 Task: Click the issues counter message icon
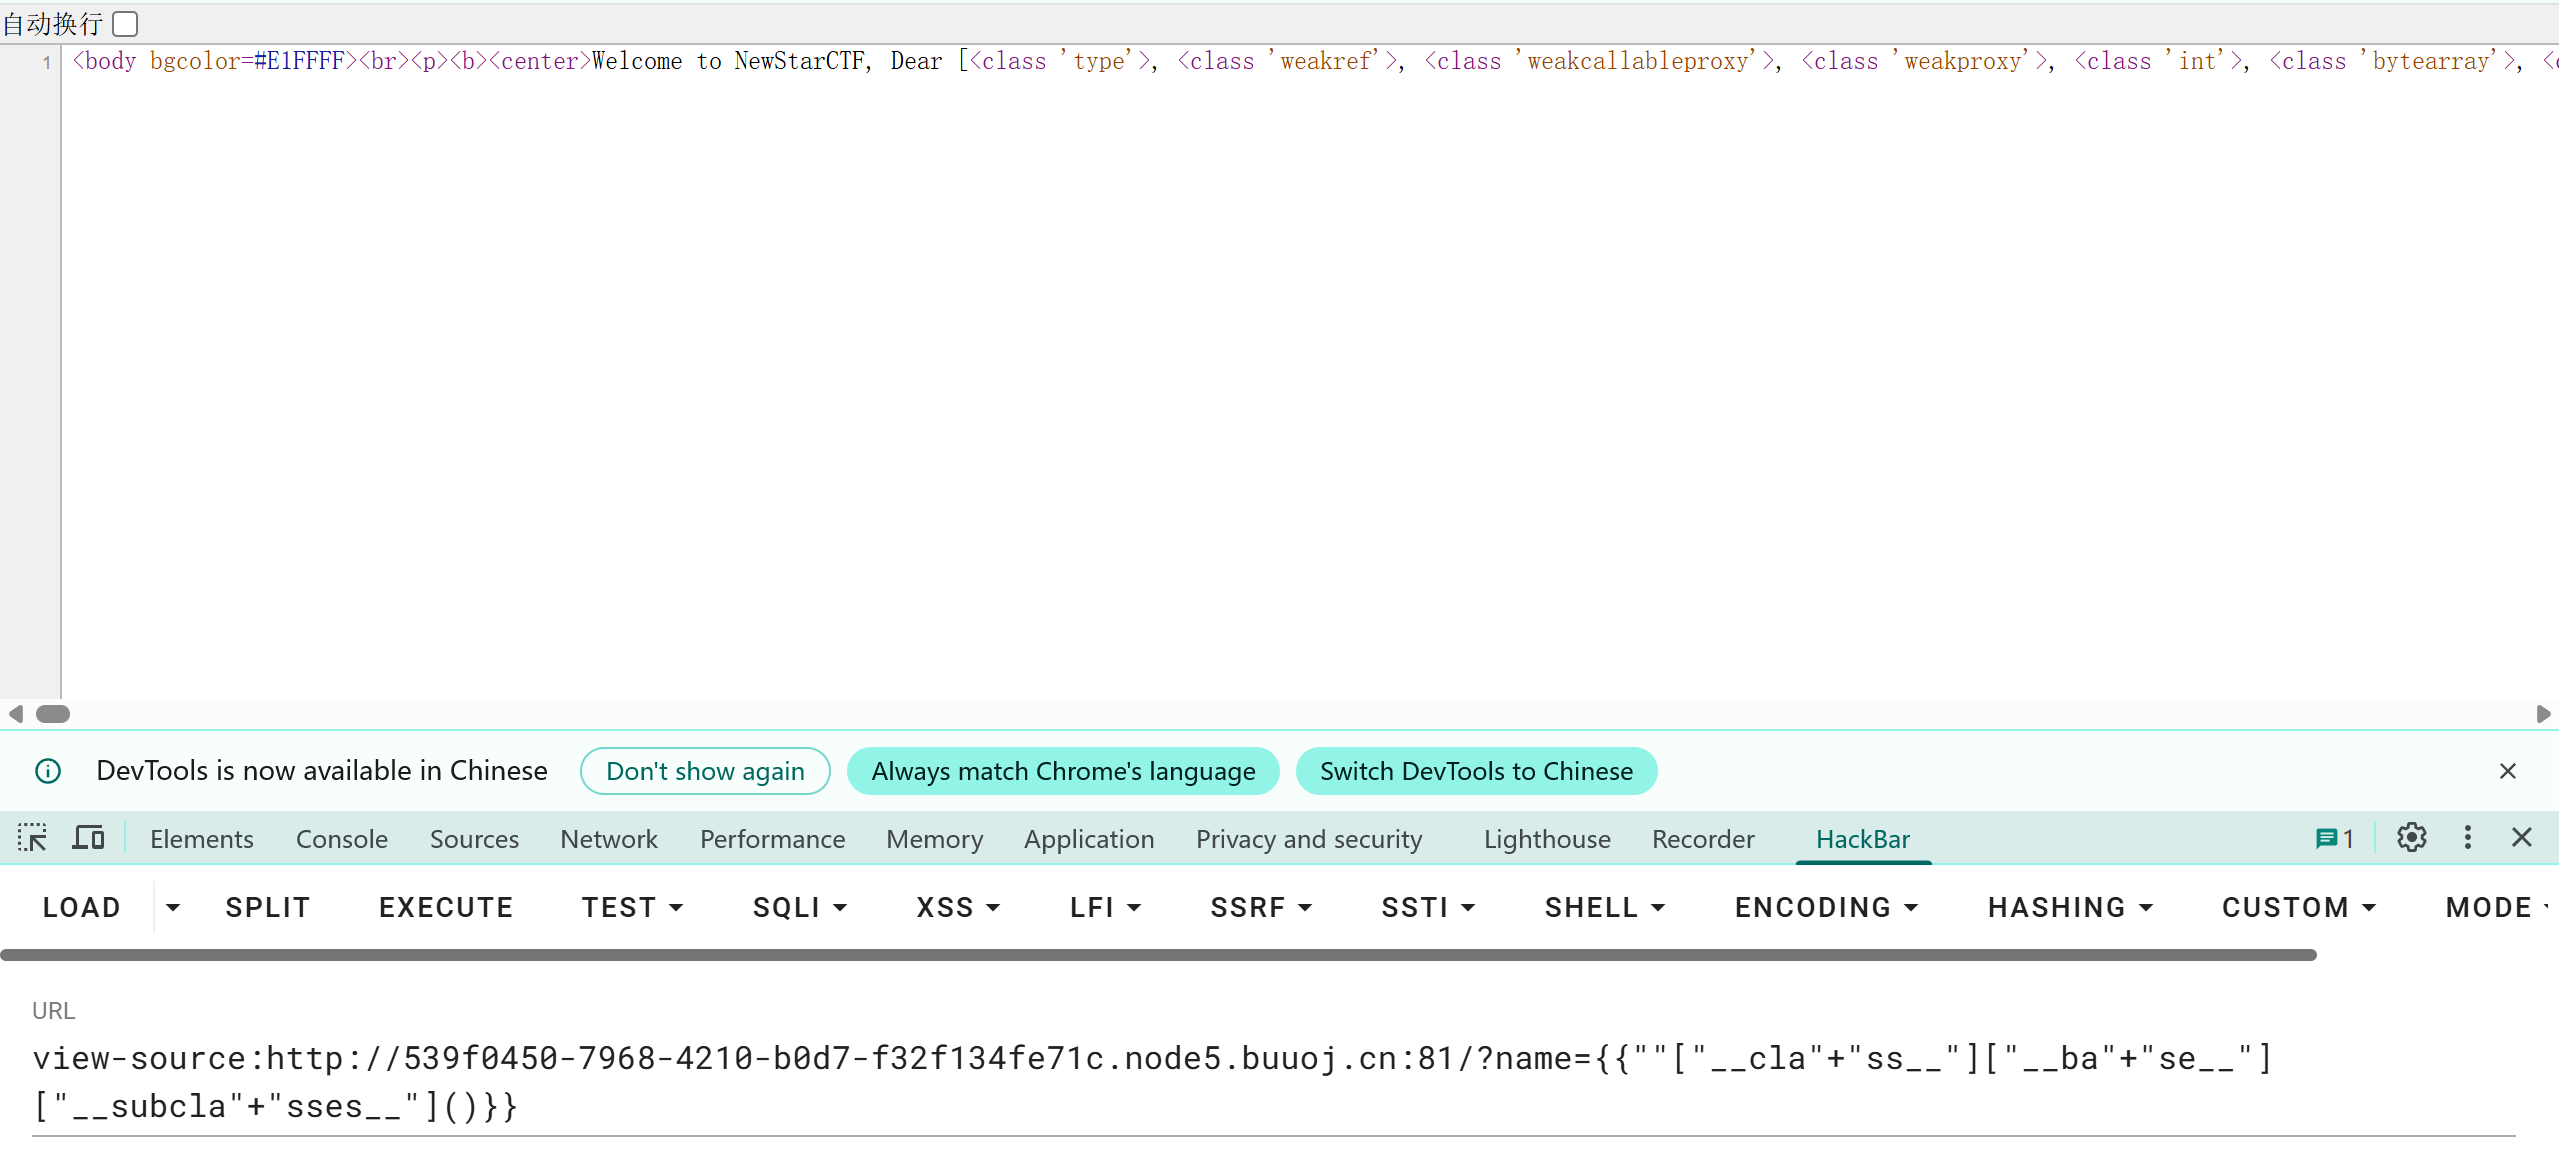2334,838
